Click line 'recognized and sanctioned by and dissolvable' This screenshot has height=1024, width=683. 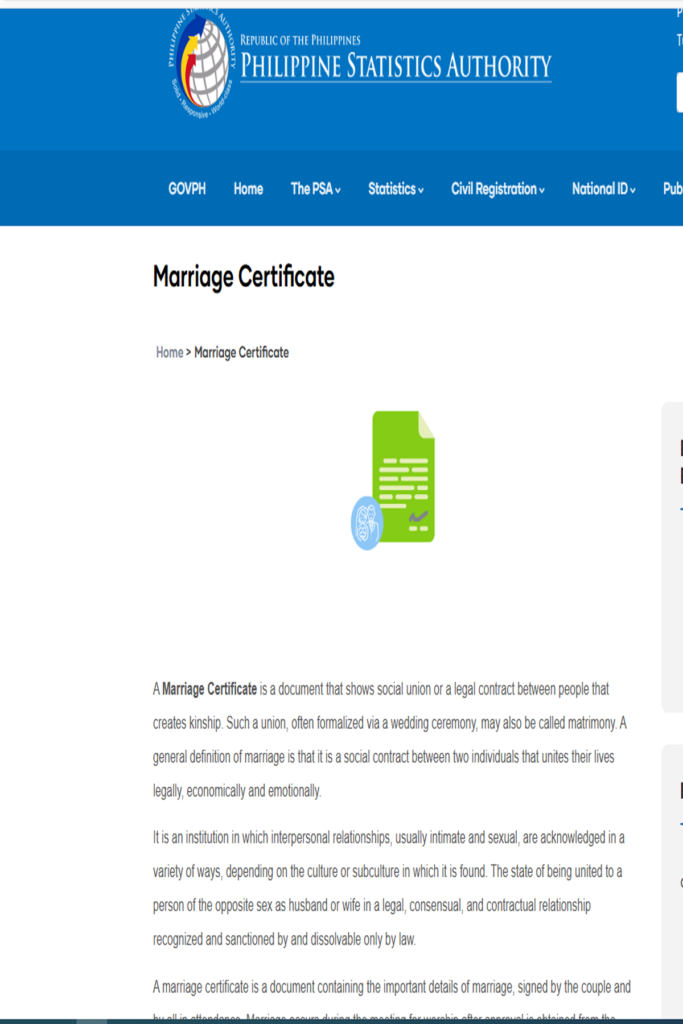[x=284, y=939]
